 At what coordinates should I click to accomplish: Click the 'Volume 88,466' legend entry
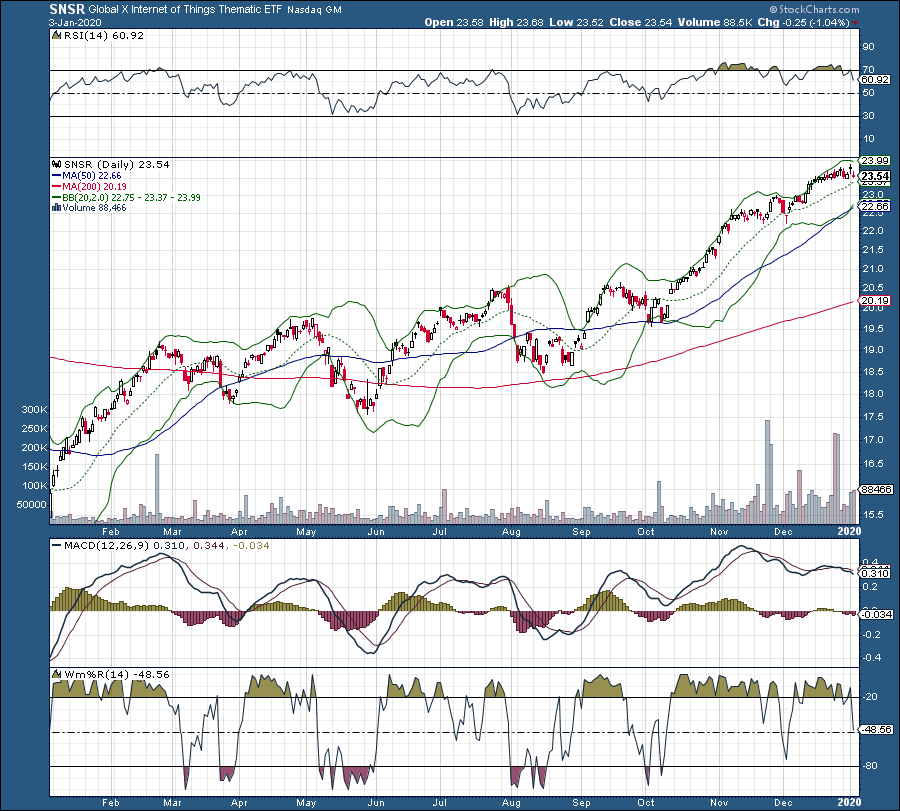(94, 208)
